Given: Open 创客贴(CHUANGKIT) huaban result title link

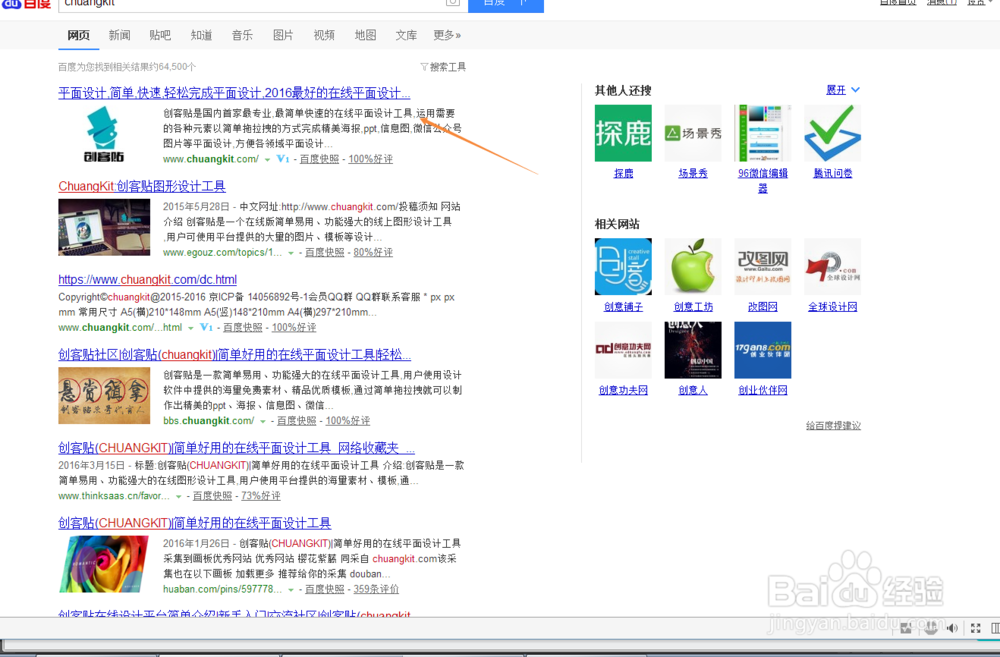Looking at the screenshot, I should (x=195, y=523).
